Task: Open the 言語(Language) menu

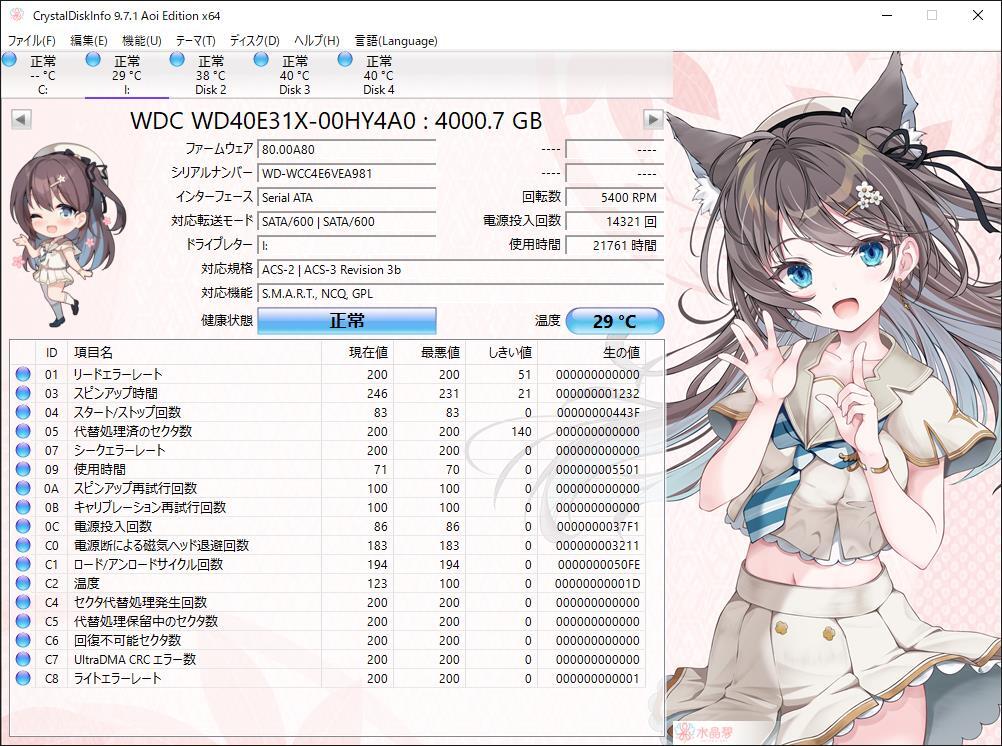Action: tap(396, 41)
